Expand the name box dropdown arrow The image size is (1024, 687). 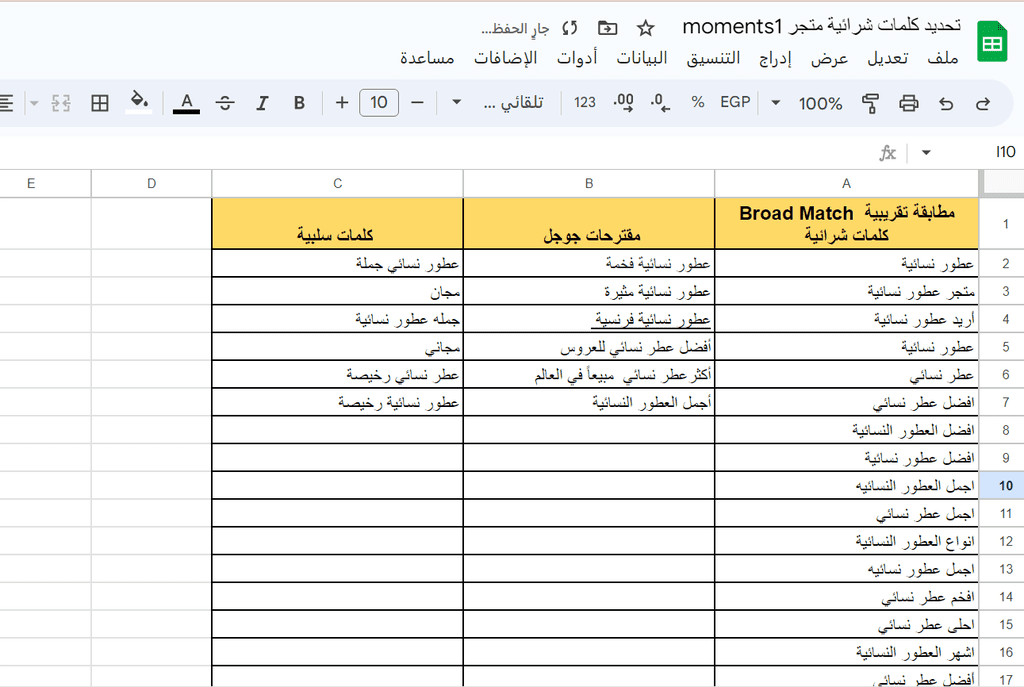926,153
